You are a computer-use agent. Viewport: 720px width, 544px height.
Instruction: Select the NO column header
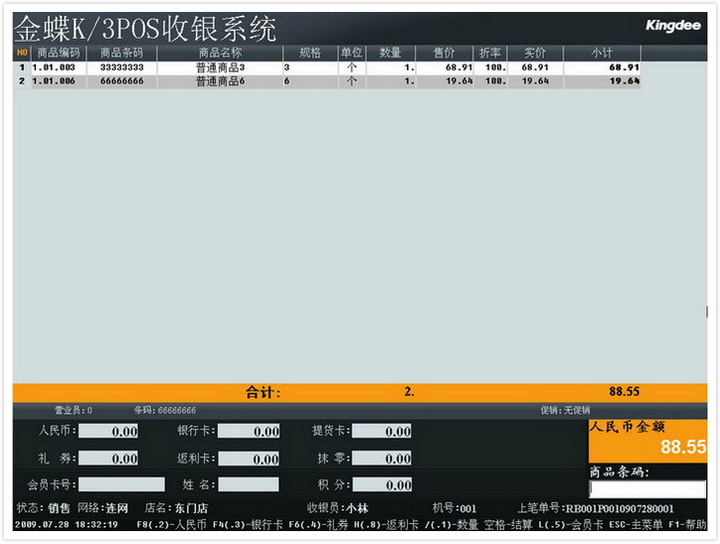[x=22, y=53]
